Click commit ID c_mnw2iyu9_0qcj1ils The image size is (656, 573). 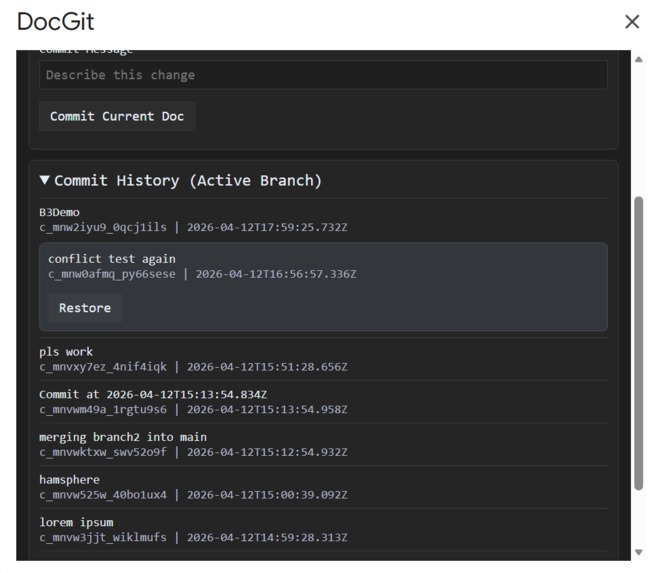click(103, 227)
